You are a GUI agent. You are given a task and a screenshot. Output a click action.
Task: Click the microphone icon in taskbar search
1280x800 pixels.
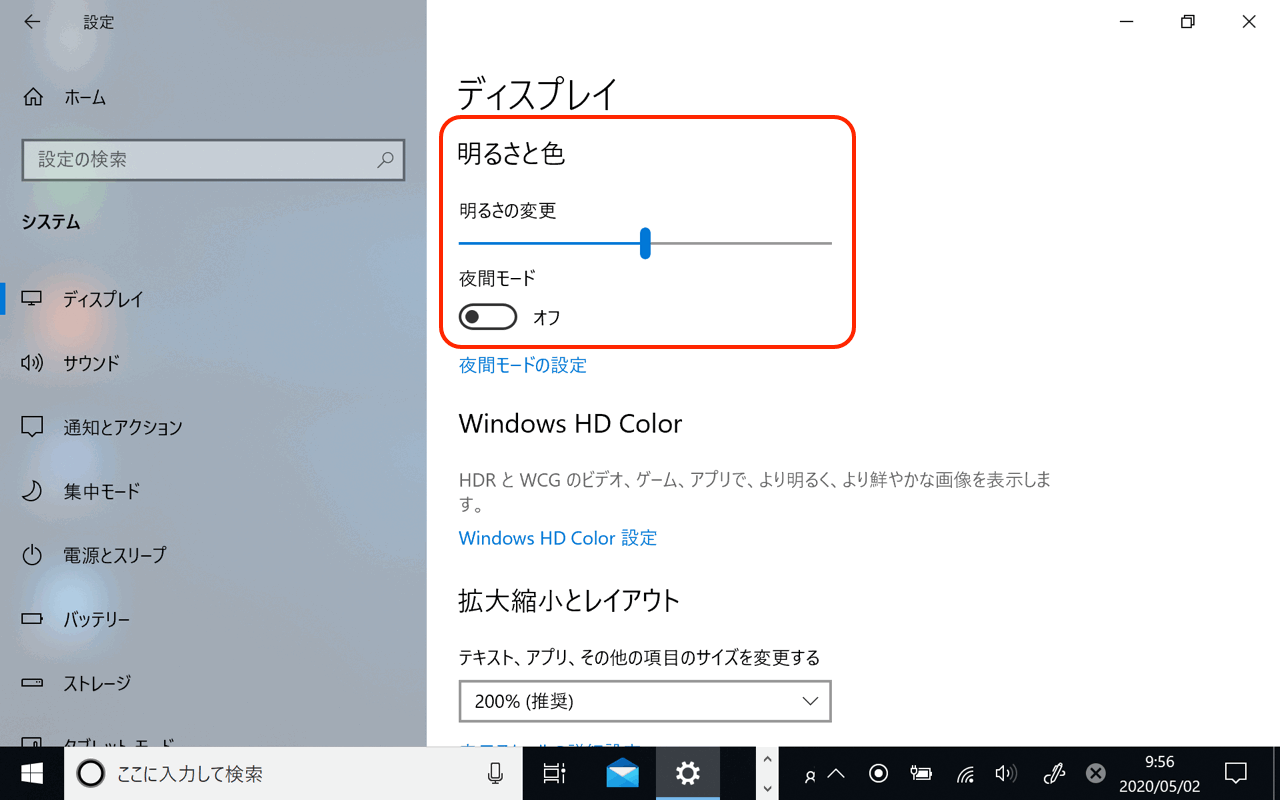point(495,773)
